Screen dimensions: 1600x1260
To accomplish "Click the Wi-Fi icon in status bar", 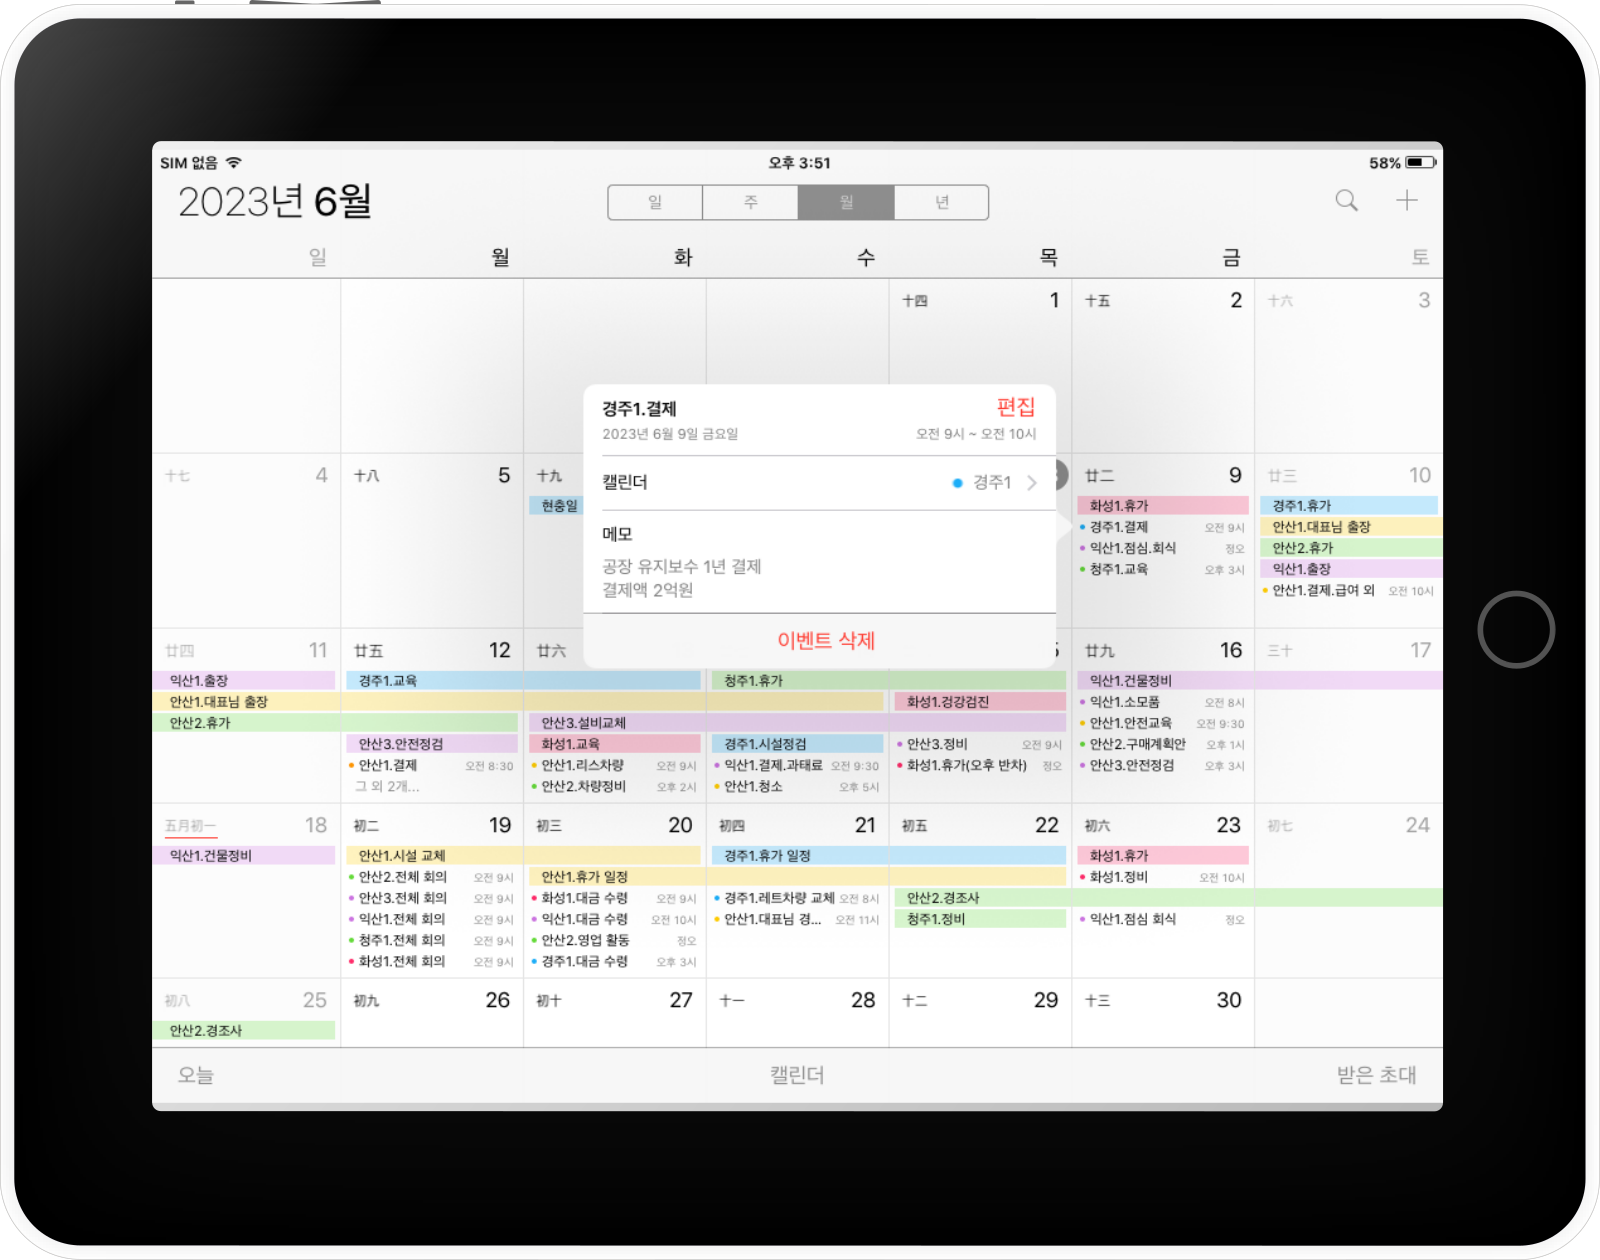I will click(234, 163).
